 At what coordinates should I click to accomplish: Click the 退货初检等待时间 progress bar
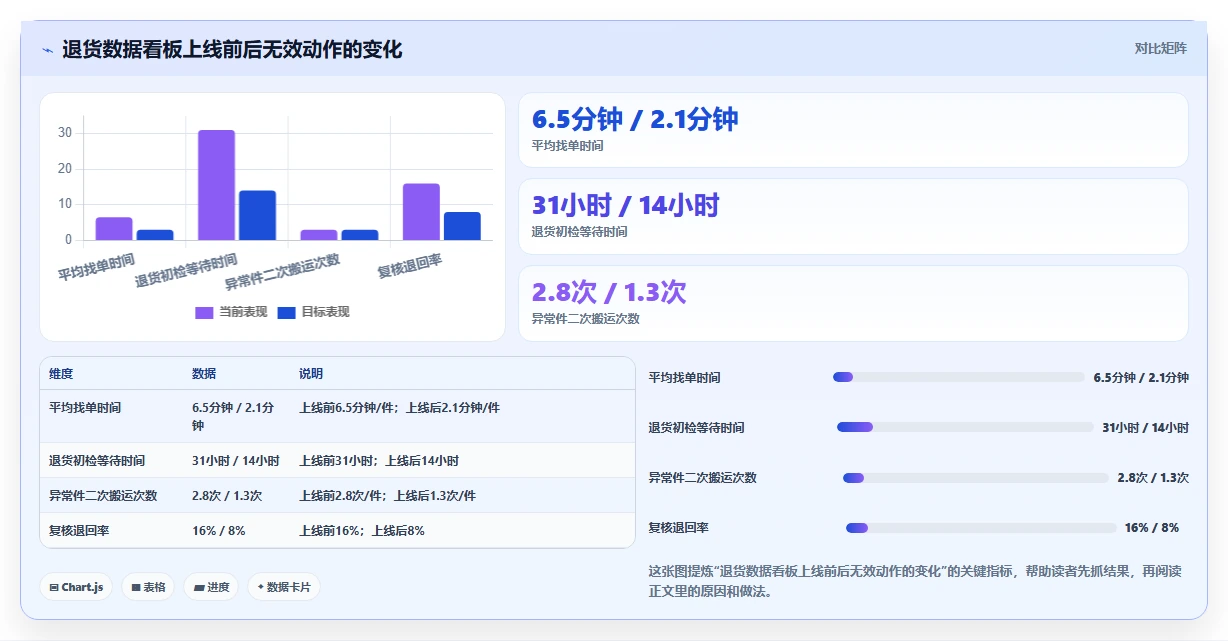coord(966,427)
